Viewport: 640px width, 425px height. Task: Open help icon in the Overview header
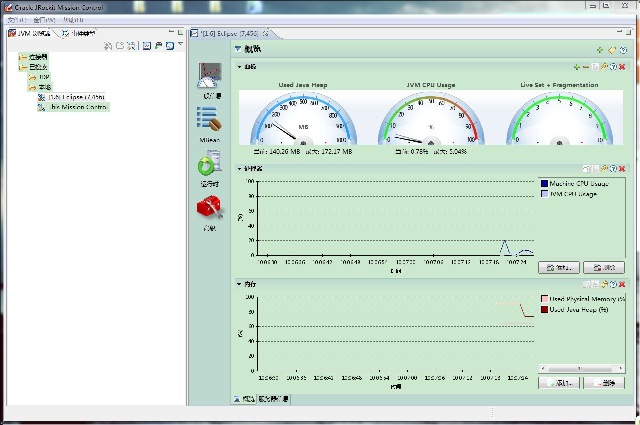coord(623,50)
